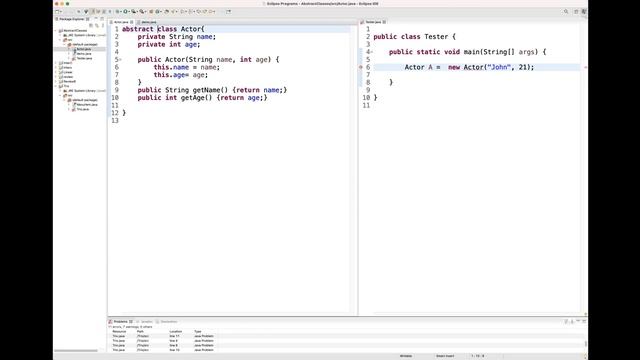Collapse the AbstractClasses project node

56,31
